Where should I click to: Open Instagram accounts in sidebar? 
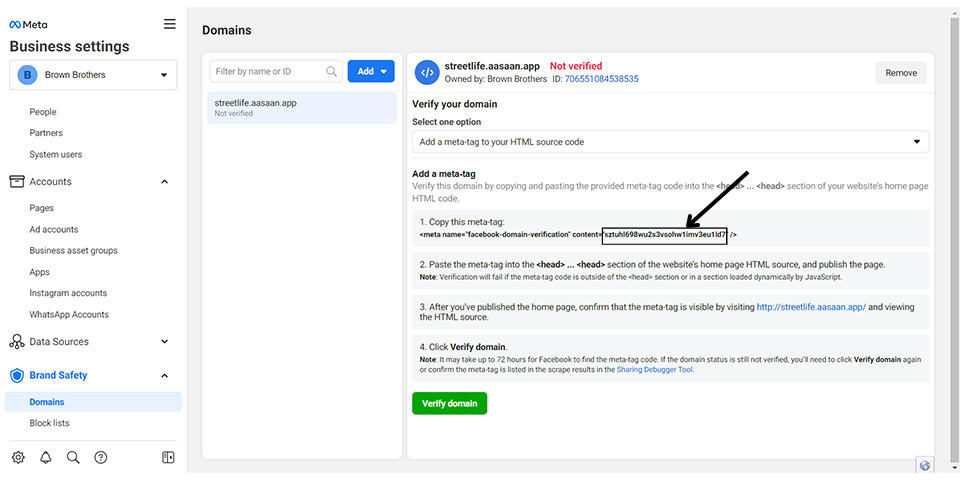coord(68,293)
